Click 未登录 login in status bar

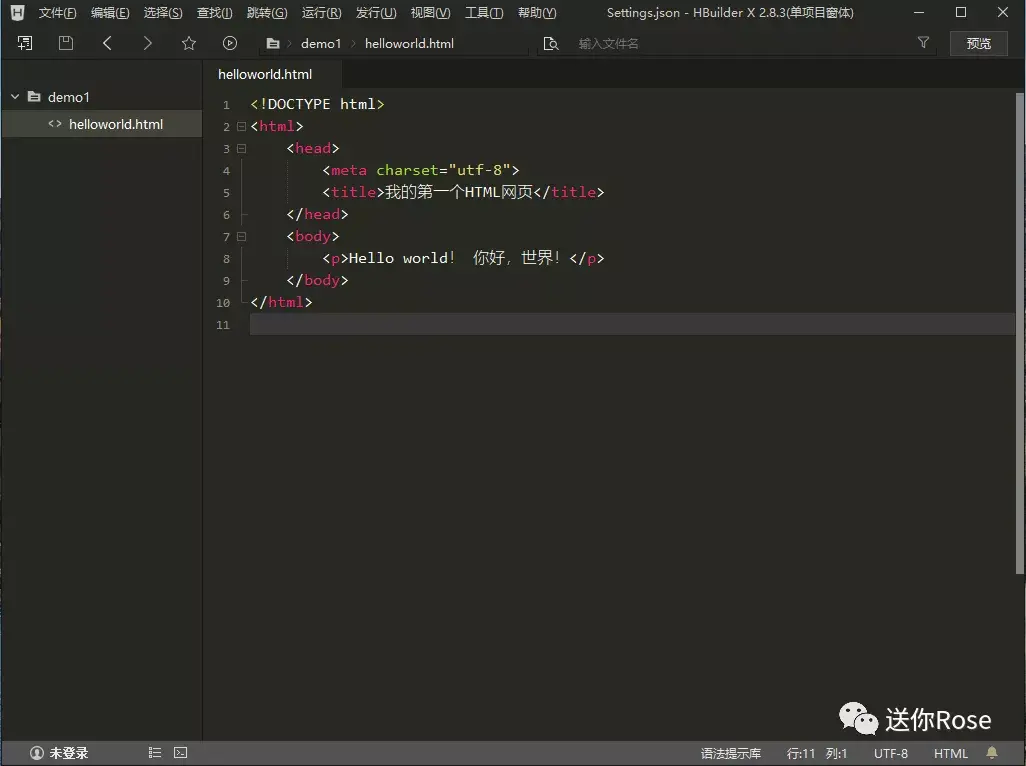point(59,753)
